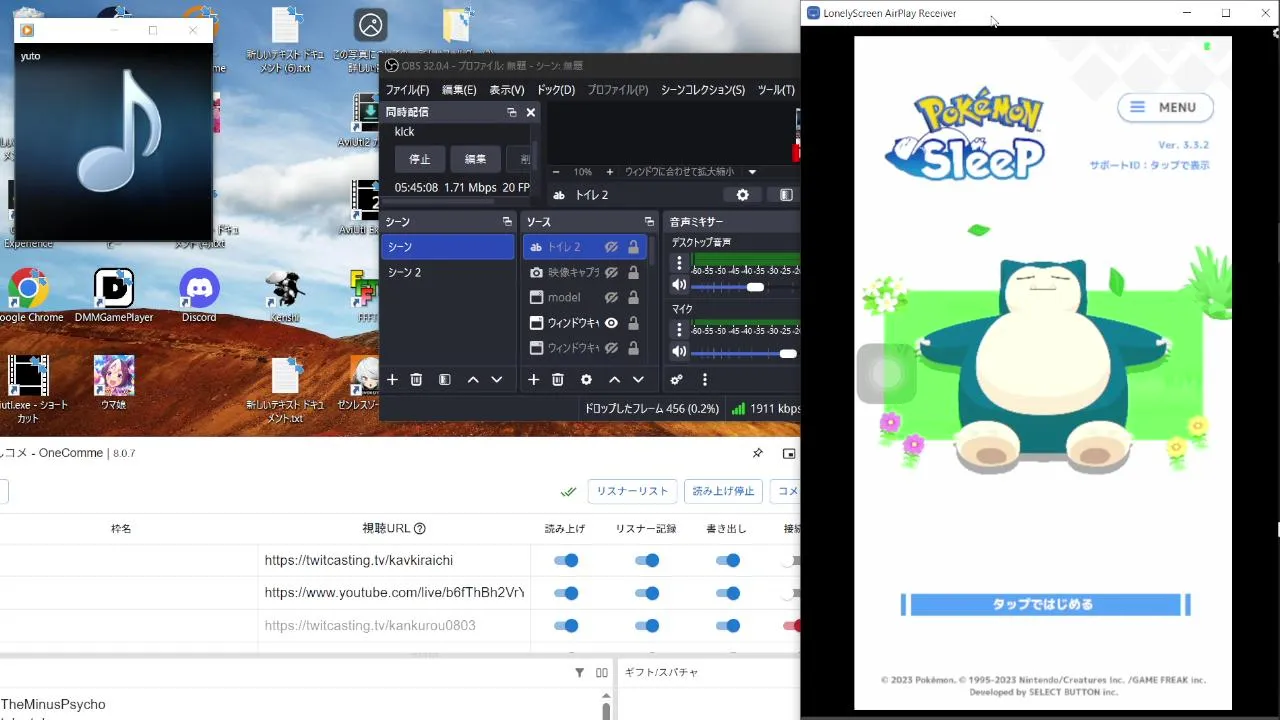Move source down in Sources dock

point(638,380)
